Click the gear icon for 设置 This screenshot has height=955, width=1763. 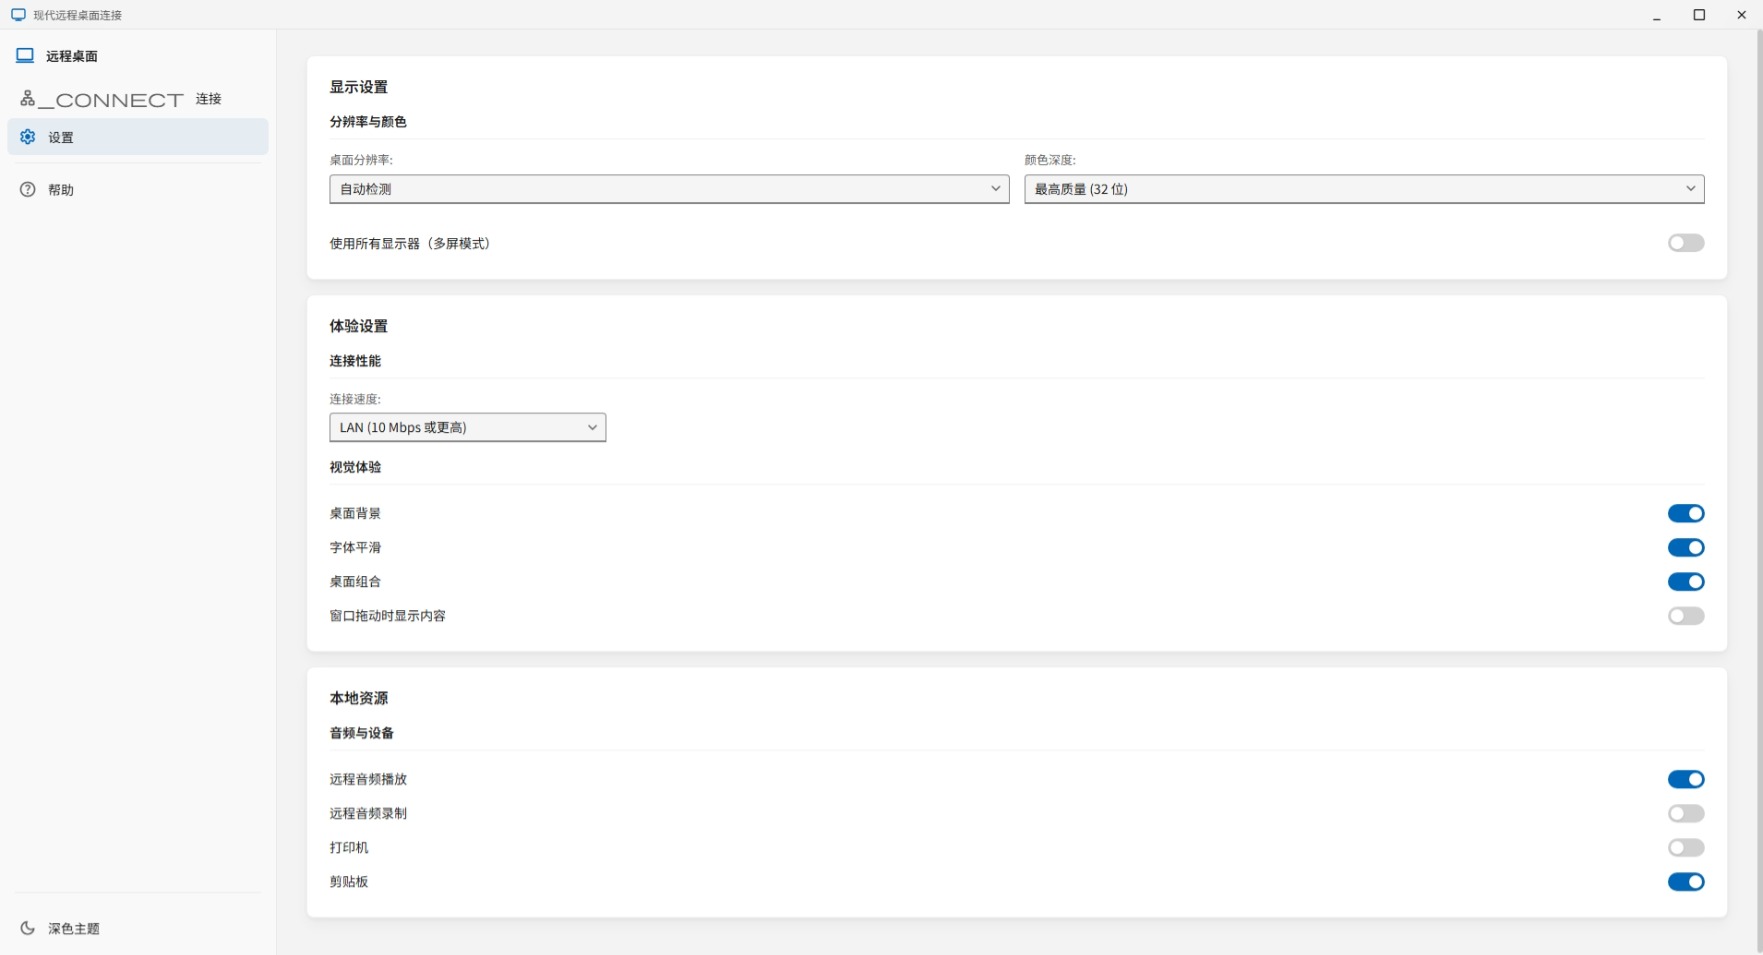[x=28, y=137]
